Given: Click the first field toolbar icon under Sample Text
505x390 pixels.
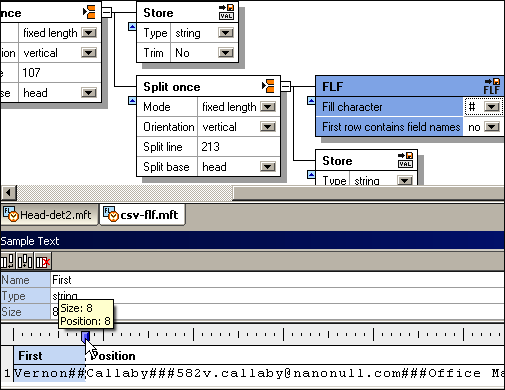Looking at the screenshot, I should (7, 262).
